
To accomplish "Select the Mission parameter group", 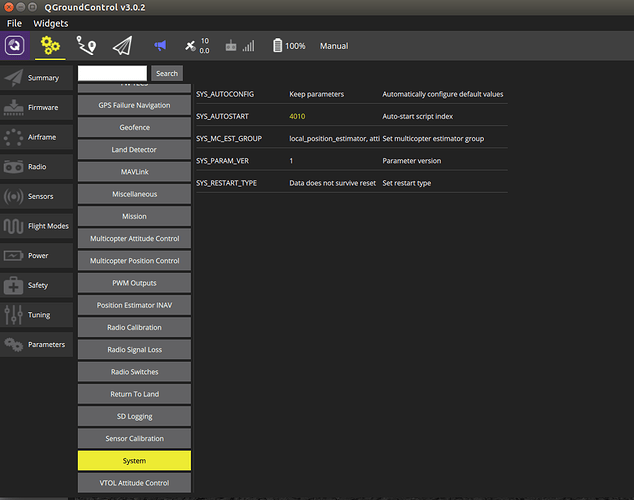I will point(134,216).
